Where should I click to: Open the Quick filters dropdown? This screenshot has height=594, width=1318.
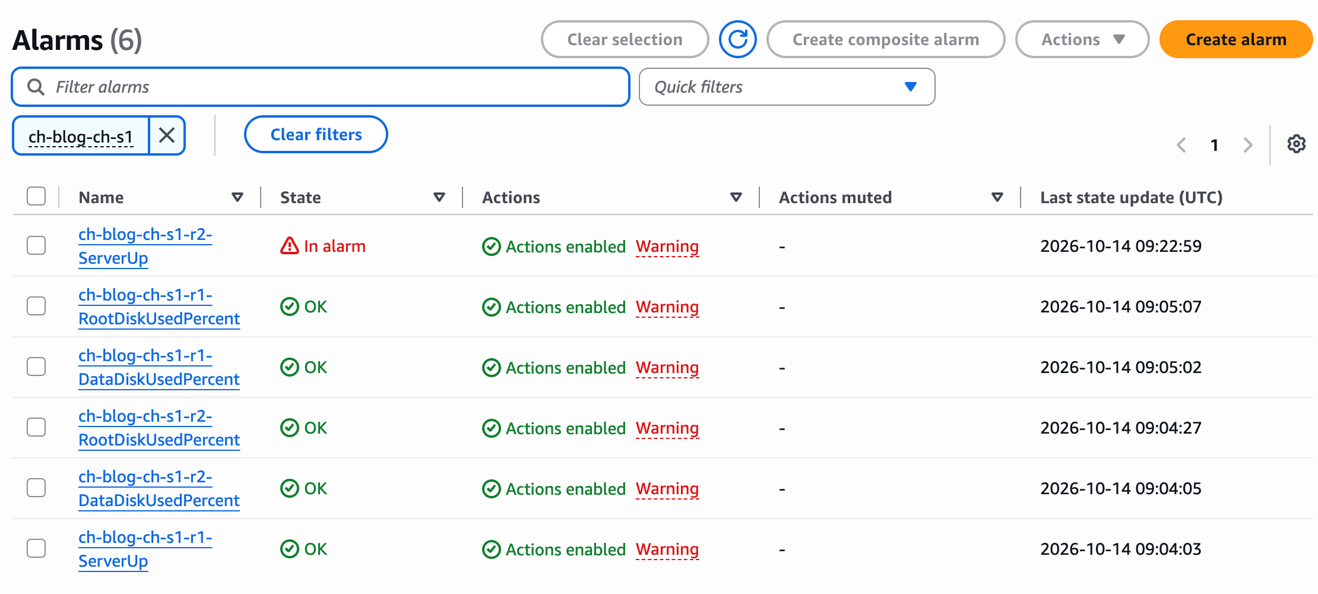(x=787, y=87)
